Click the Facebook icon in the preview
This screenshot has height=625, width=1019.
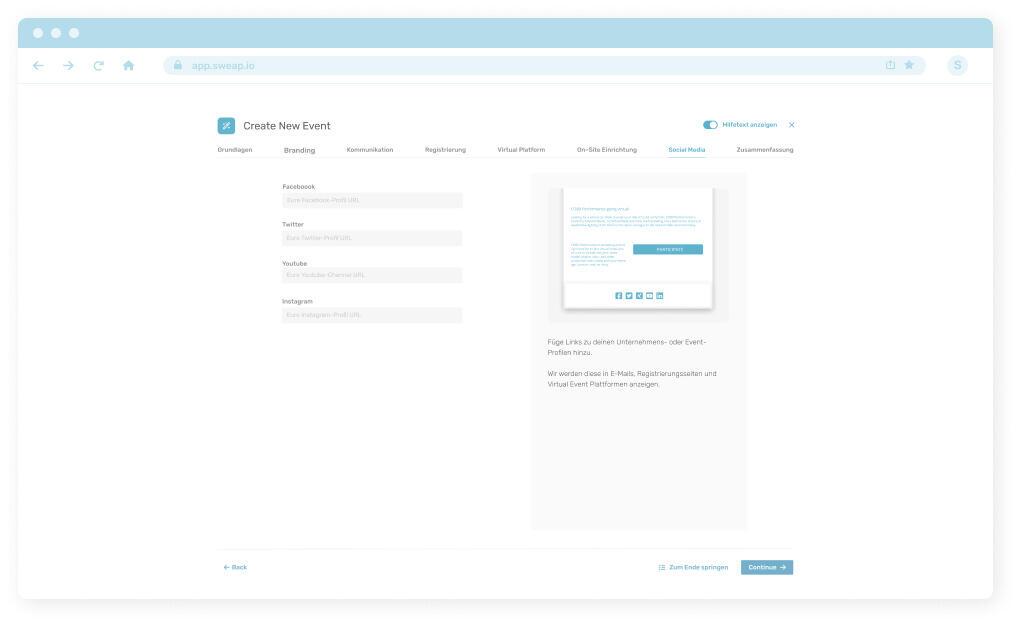pos(618,296)
